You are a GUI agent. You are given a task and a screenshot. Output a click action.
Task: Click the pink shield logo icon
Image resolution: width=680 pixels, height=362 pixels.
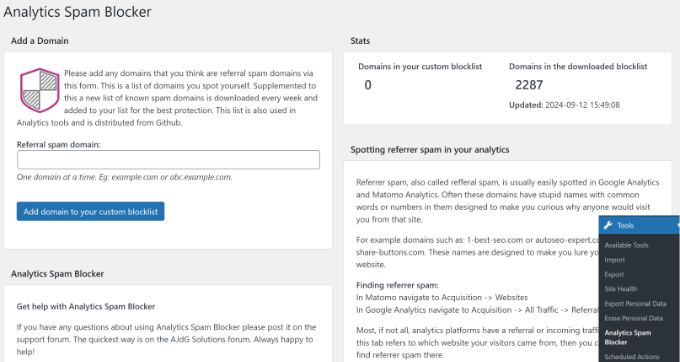[39, 90]
